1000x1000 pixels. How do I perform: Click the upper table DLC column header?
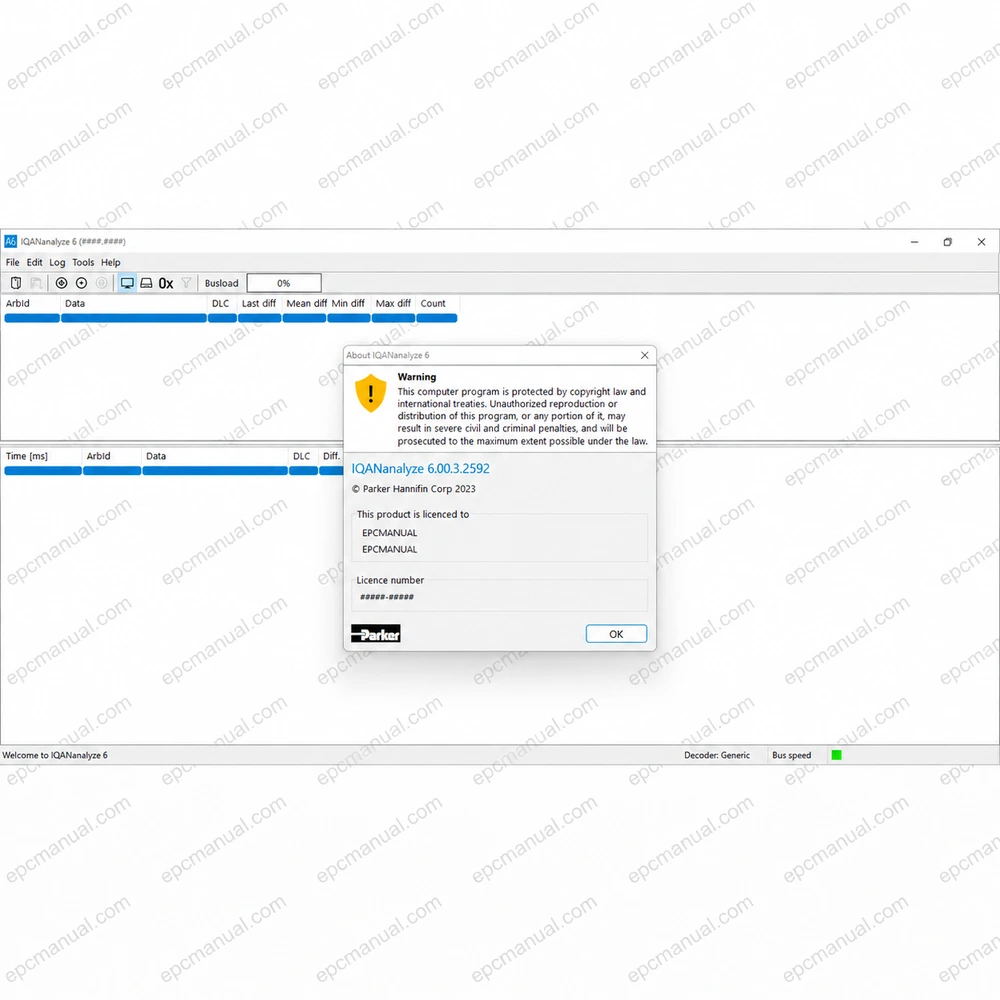click(x=222, y=304)
